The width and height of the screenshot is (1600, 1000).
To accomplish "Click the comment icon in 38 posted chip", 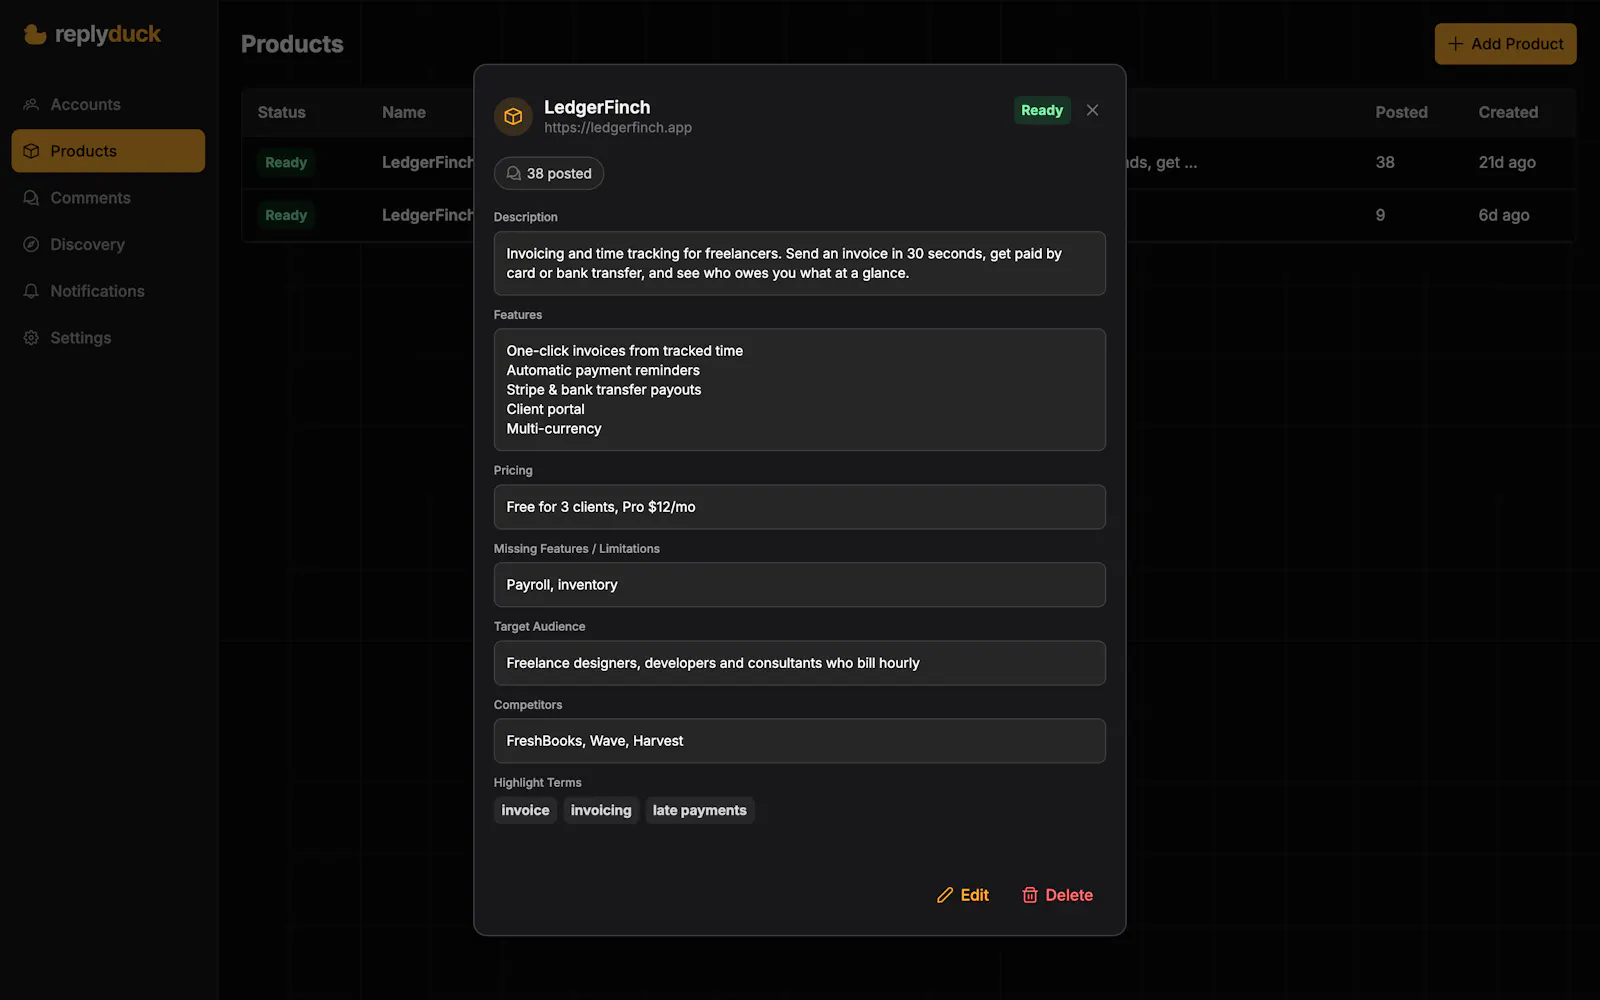I will point(514,173).
